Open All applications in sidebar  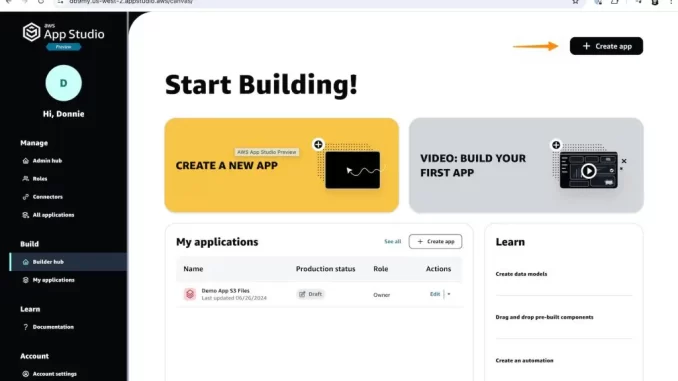point(53,215)
